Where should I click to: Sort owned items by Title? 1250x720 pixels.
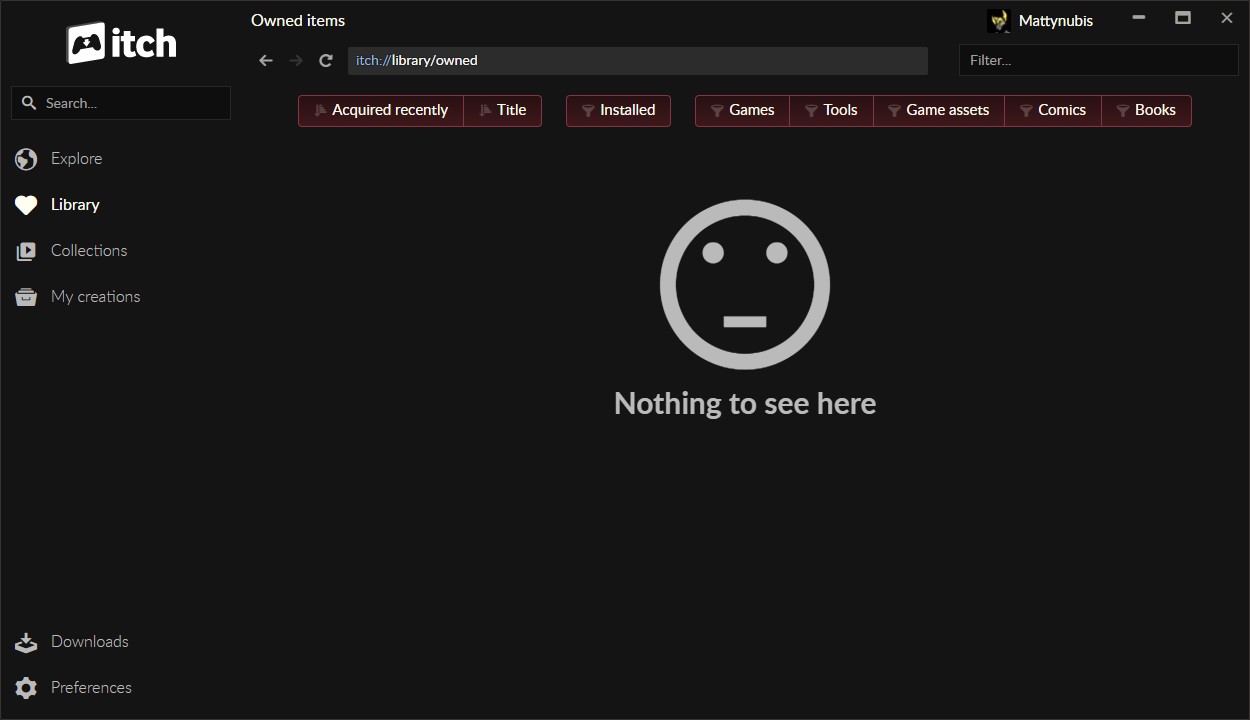click(503, 110)
